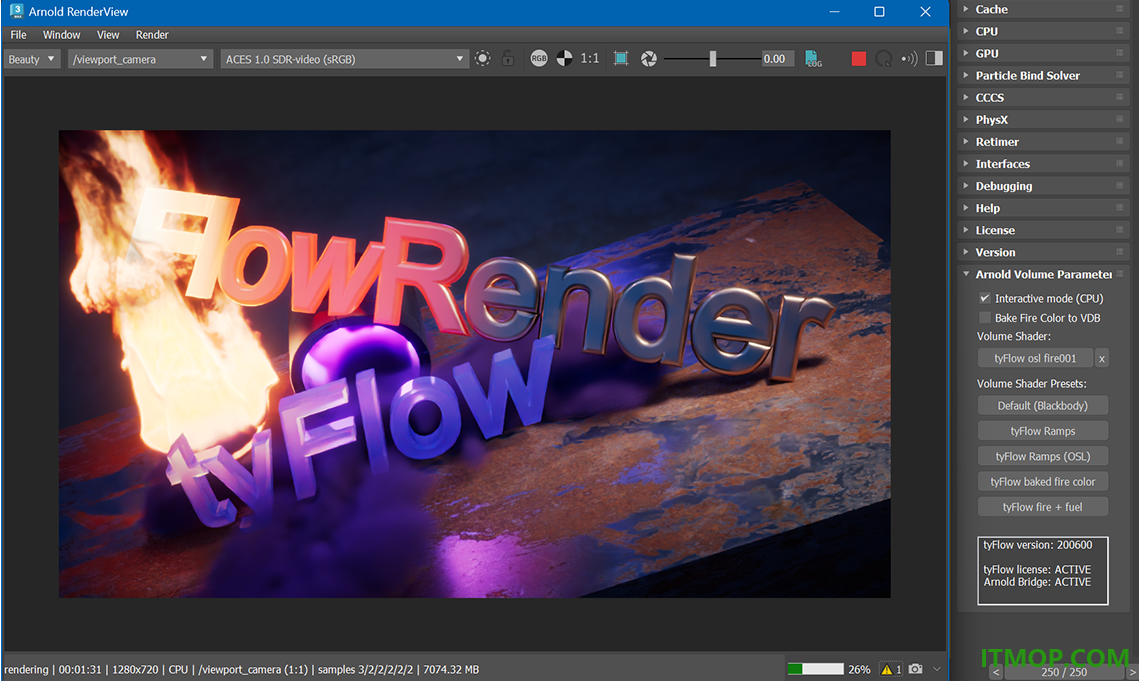Toggle the crop region tool icon
Image resolution: width=1139 pixels, height=681 pixels.
pos(621,59)
